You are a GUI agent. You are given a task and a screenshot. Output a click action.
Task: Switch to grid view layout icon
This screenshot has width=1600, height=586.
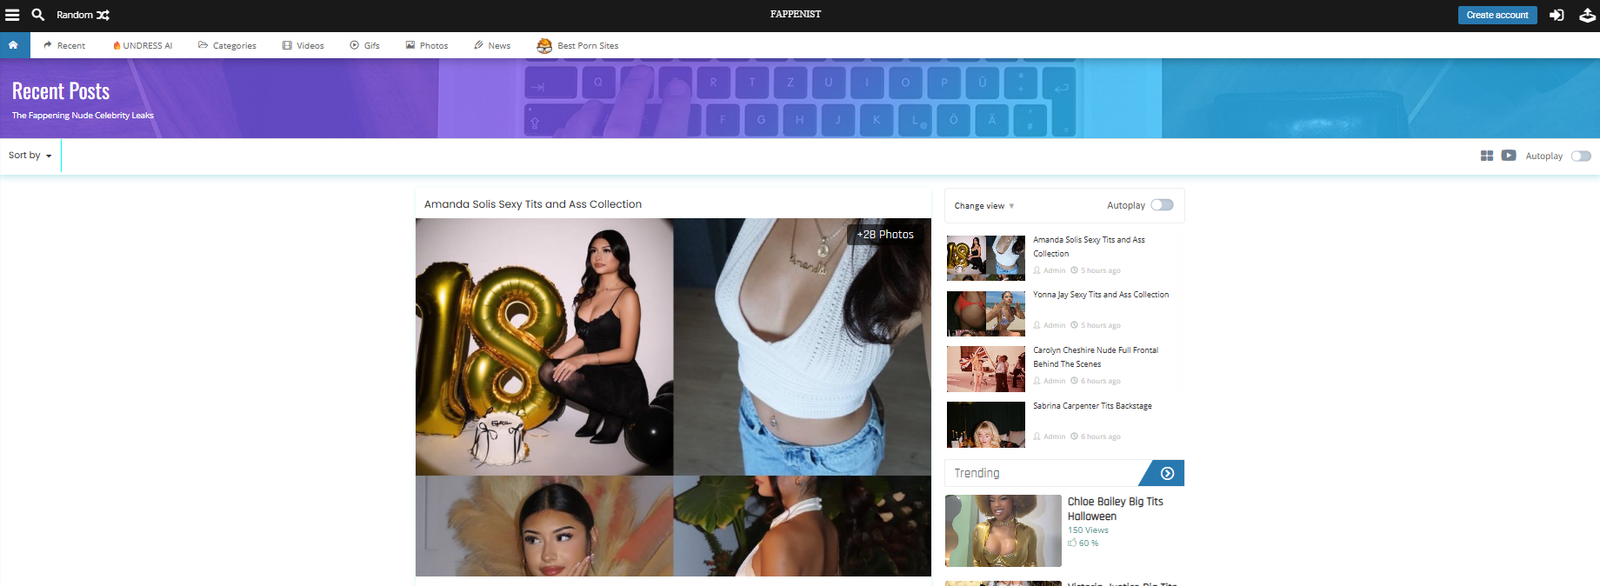coord(1487,156)
